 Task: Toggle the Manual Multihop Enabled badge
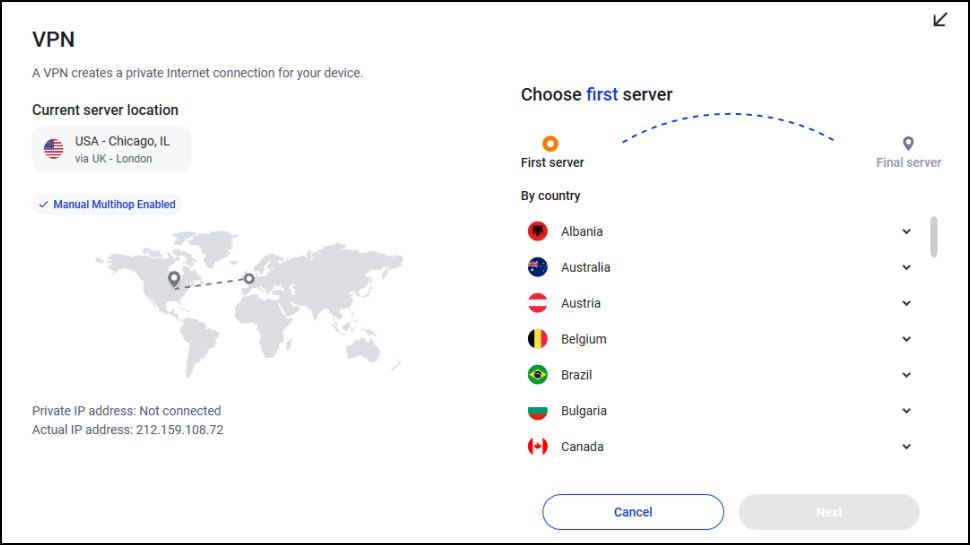[107, 204]
